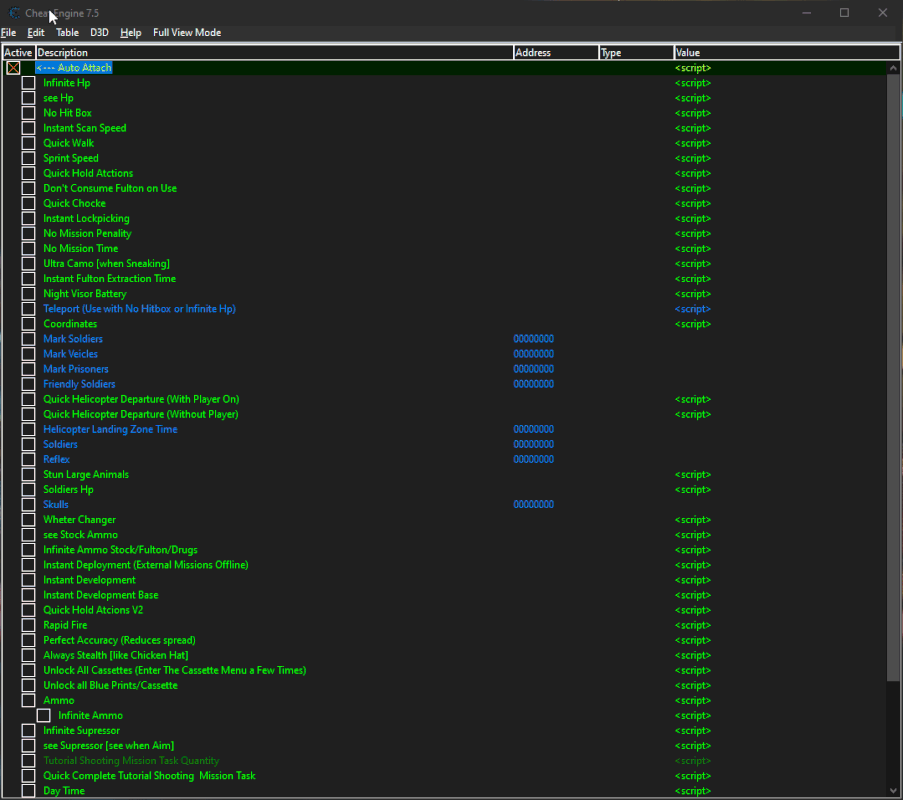This screenshot has width=903, height=800.
Task: Select 'Perfect Accuracy (Reduces spread)' entry
Action: point(119,640)
